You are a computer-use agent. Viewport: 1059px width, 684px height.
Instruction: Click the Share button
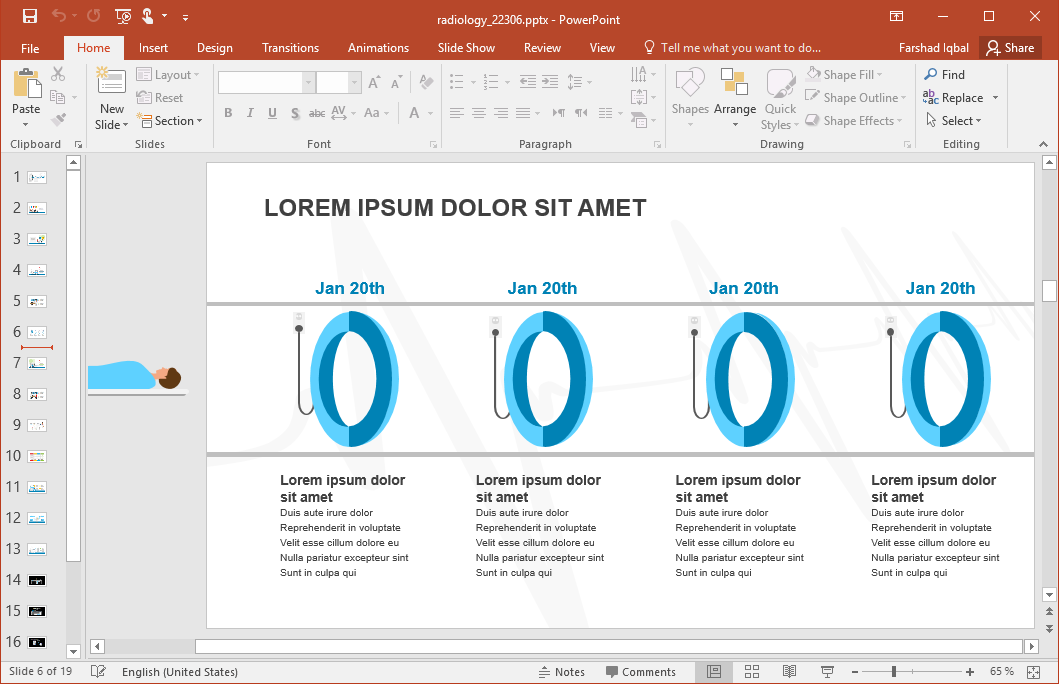tap(1009, 48)
